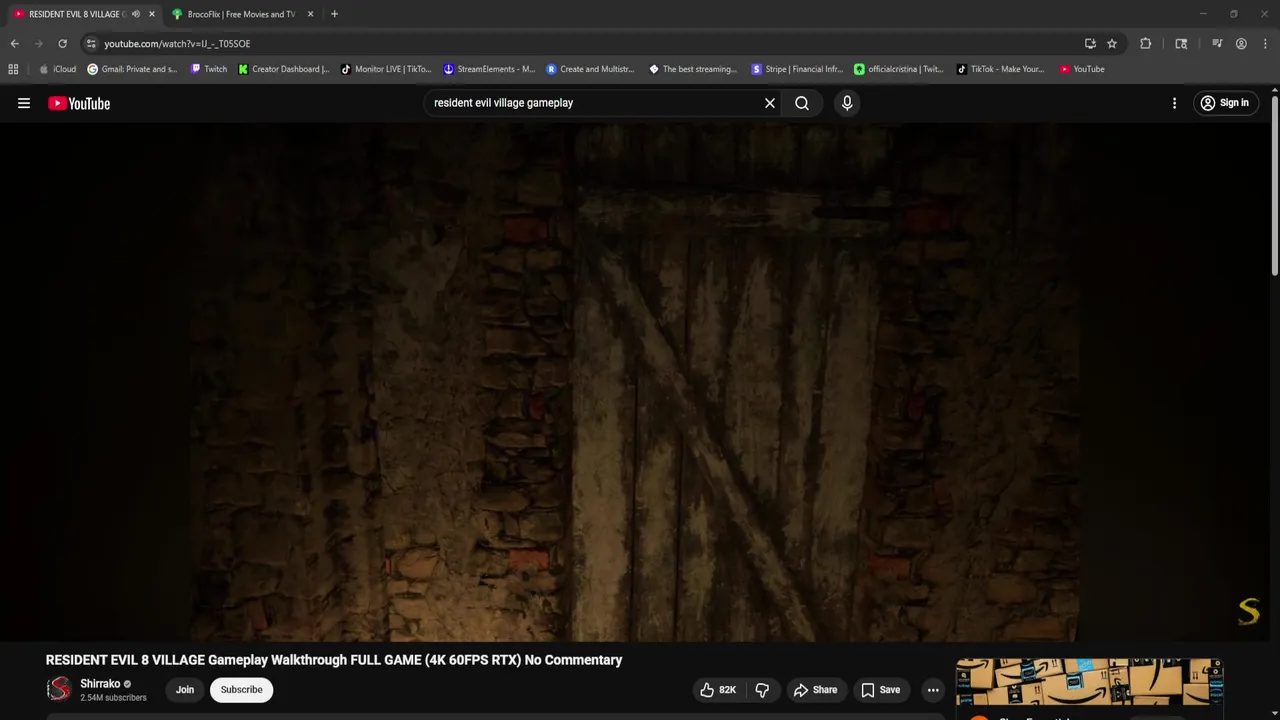Open the Gmail bookmark

[133, 69]
